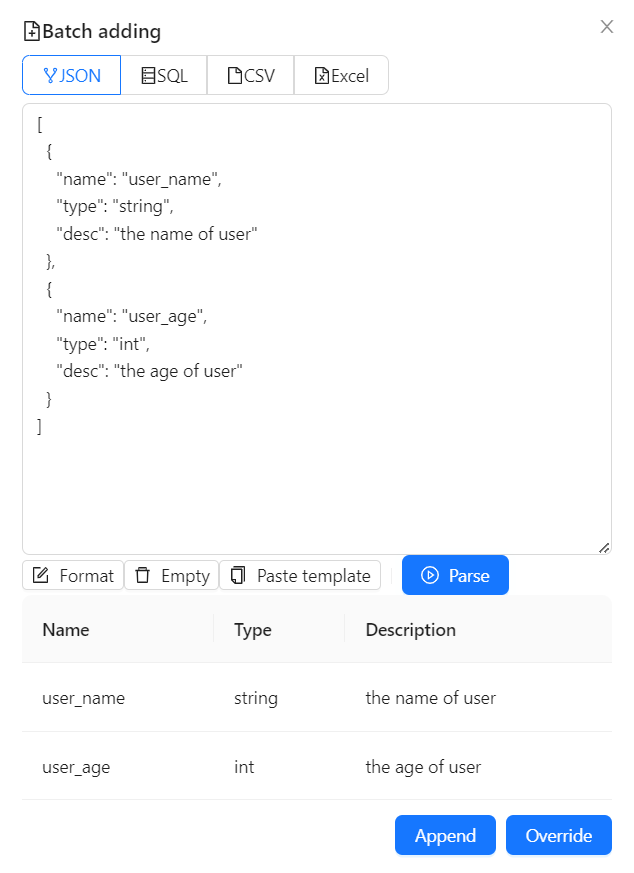Click the Parse play circle icon

(431, 575)
